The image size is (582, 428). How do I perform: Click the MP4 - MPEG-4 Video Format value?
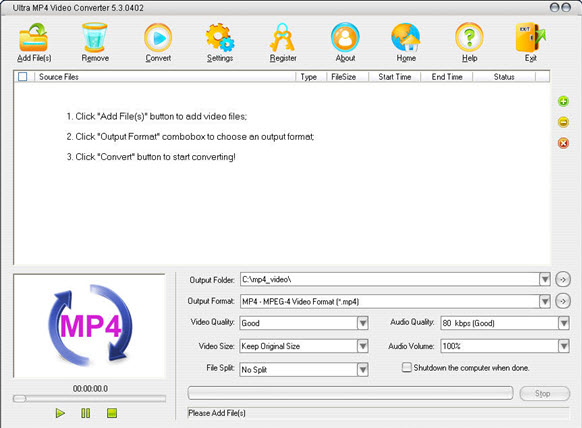pos(300,301)
